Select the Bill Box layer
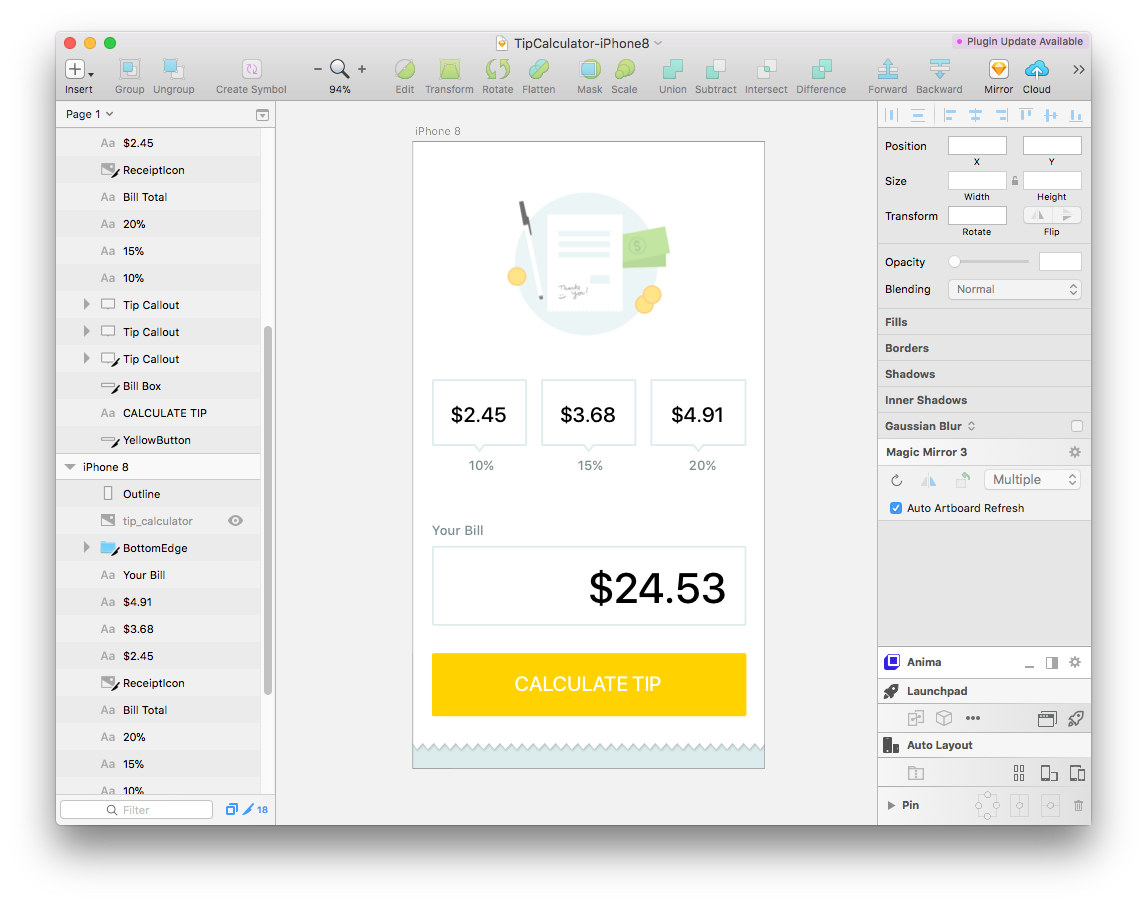The width and height of the screenshot is (1147, 905). pyautogui.click(x=159, y=386)
